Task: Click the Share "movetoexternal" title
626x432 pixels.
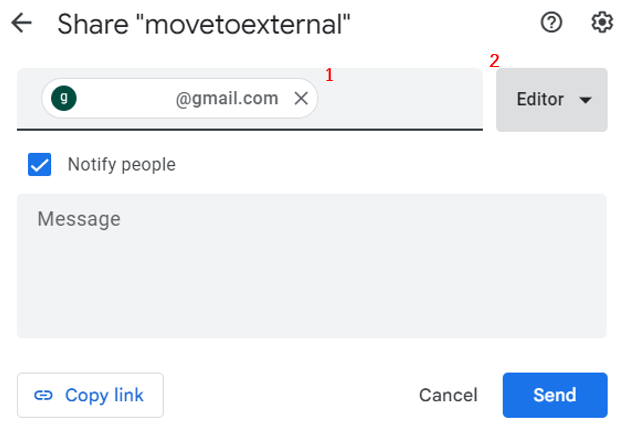Action: [204, 23]
